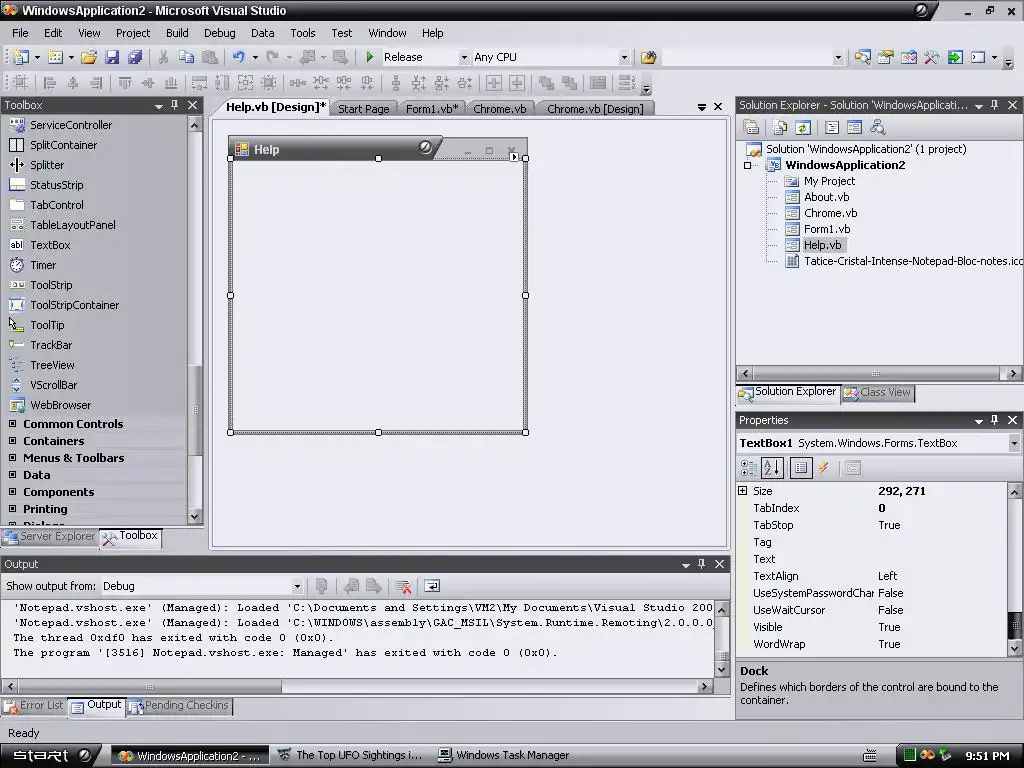The height and width of the screenshot is (768, 1024).
Task: Open the Find combo box dropdown in toolbar
Action: tap(838, 57)
